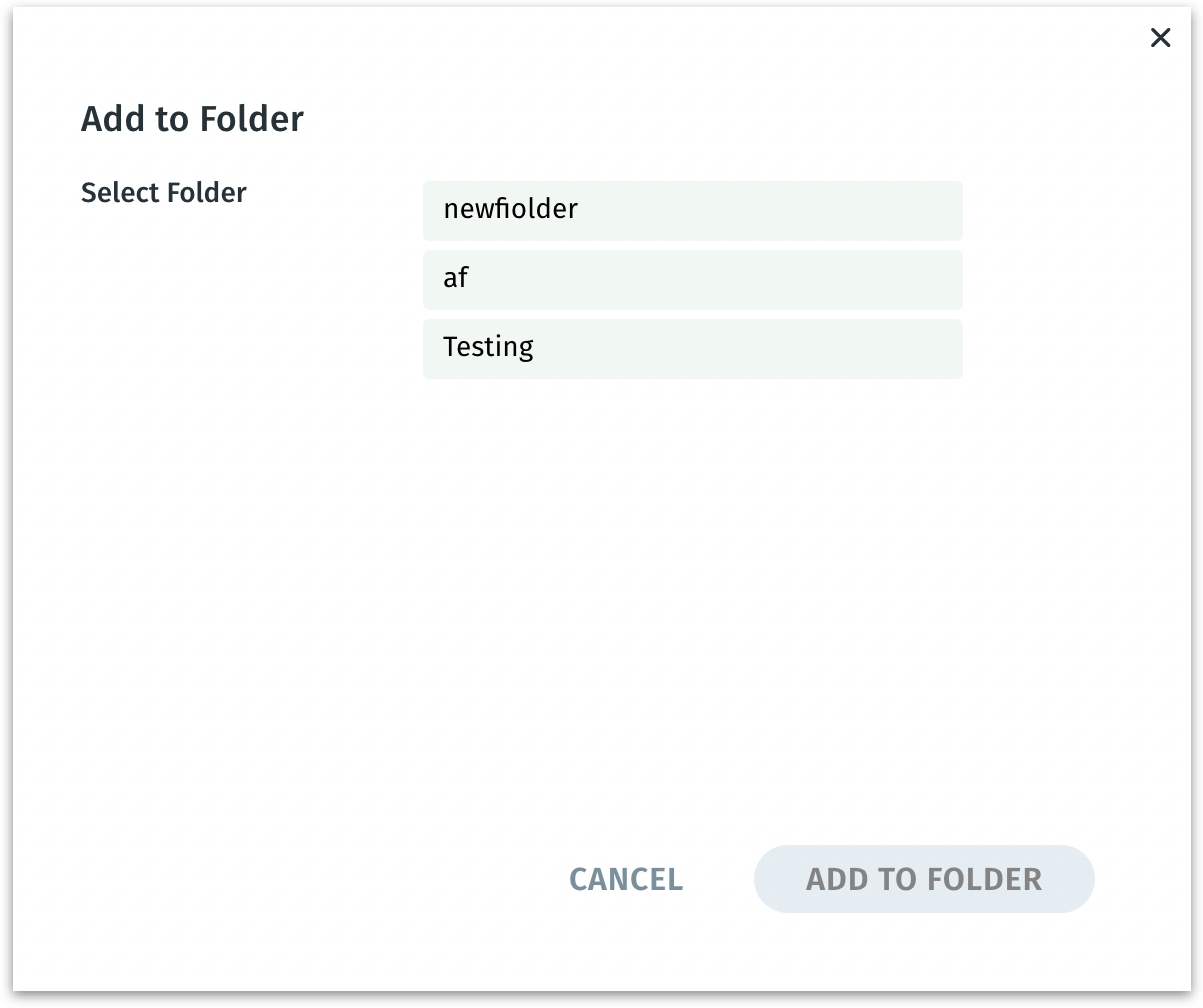Image resolution: width=1203 pixels, height=1008 pixels.
Task: Abort adding to folder via Cancel
Action: click(x=626, y=879)
